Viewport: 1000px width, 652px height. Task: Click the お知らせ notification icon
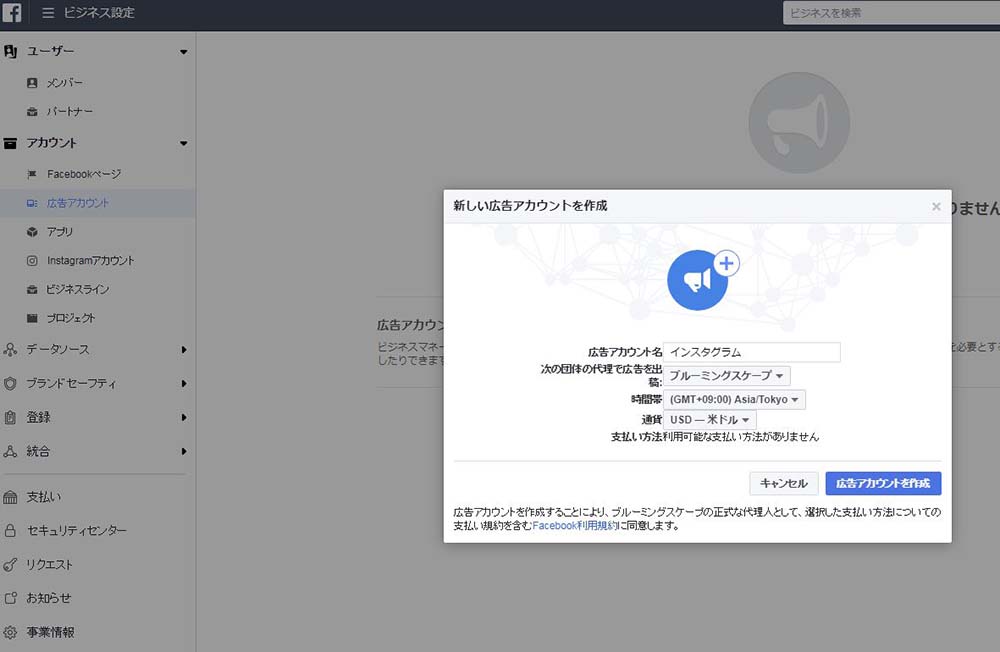[x=10, y=598]
